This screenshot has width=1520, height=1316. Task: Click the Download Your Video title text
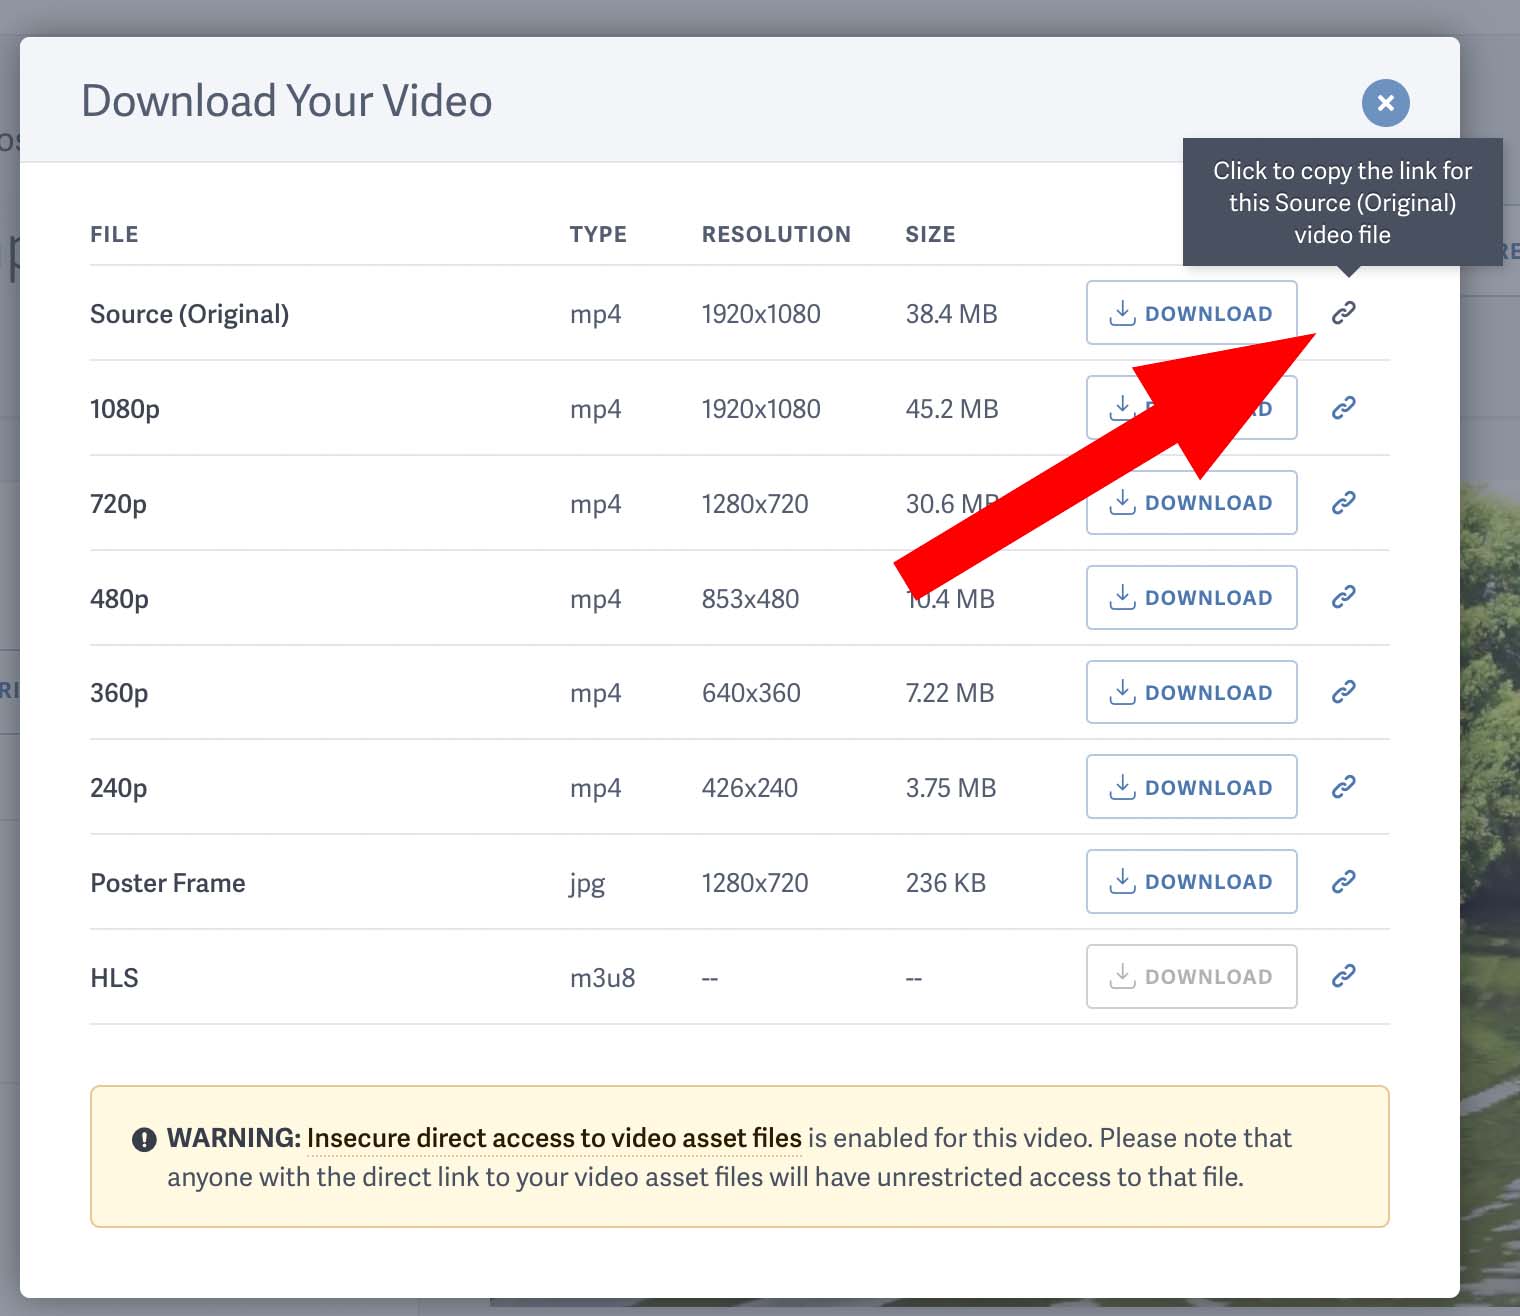tap(287, 100)
